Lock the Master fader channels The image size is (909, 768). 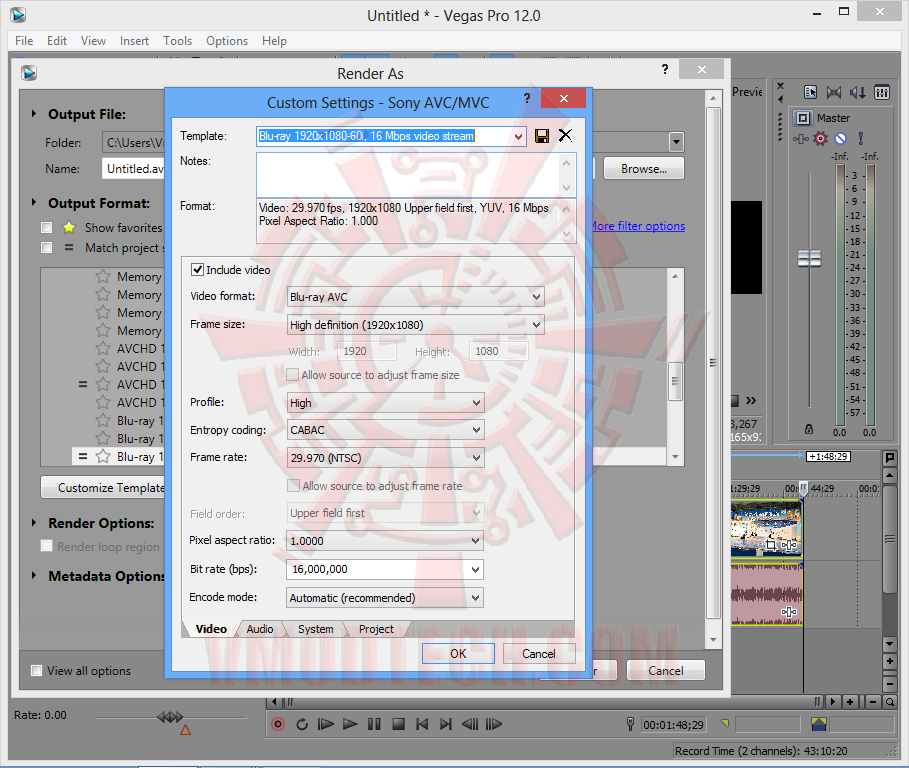click(809, 430)
